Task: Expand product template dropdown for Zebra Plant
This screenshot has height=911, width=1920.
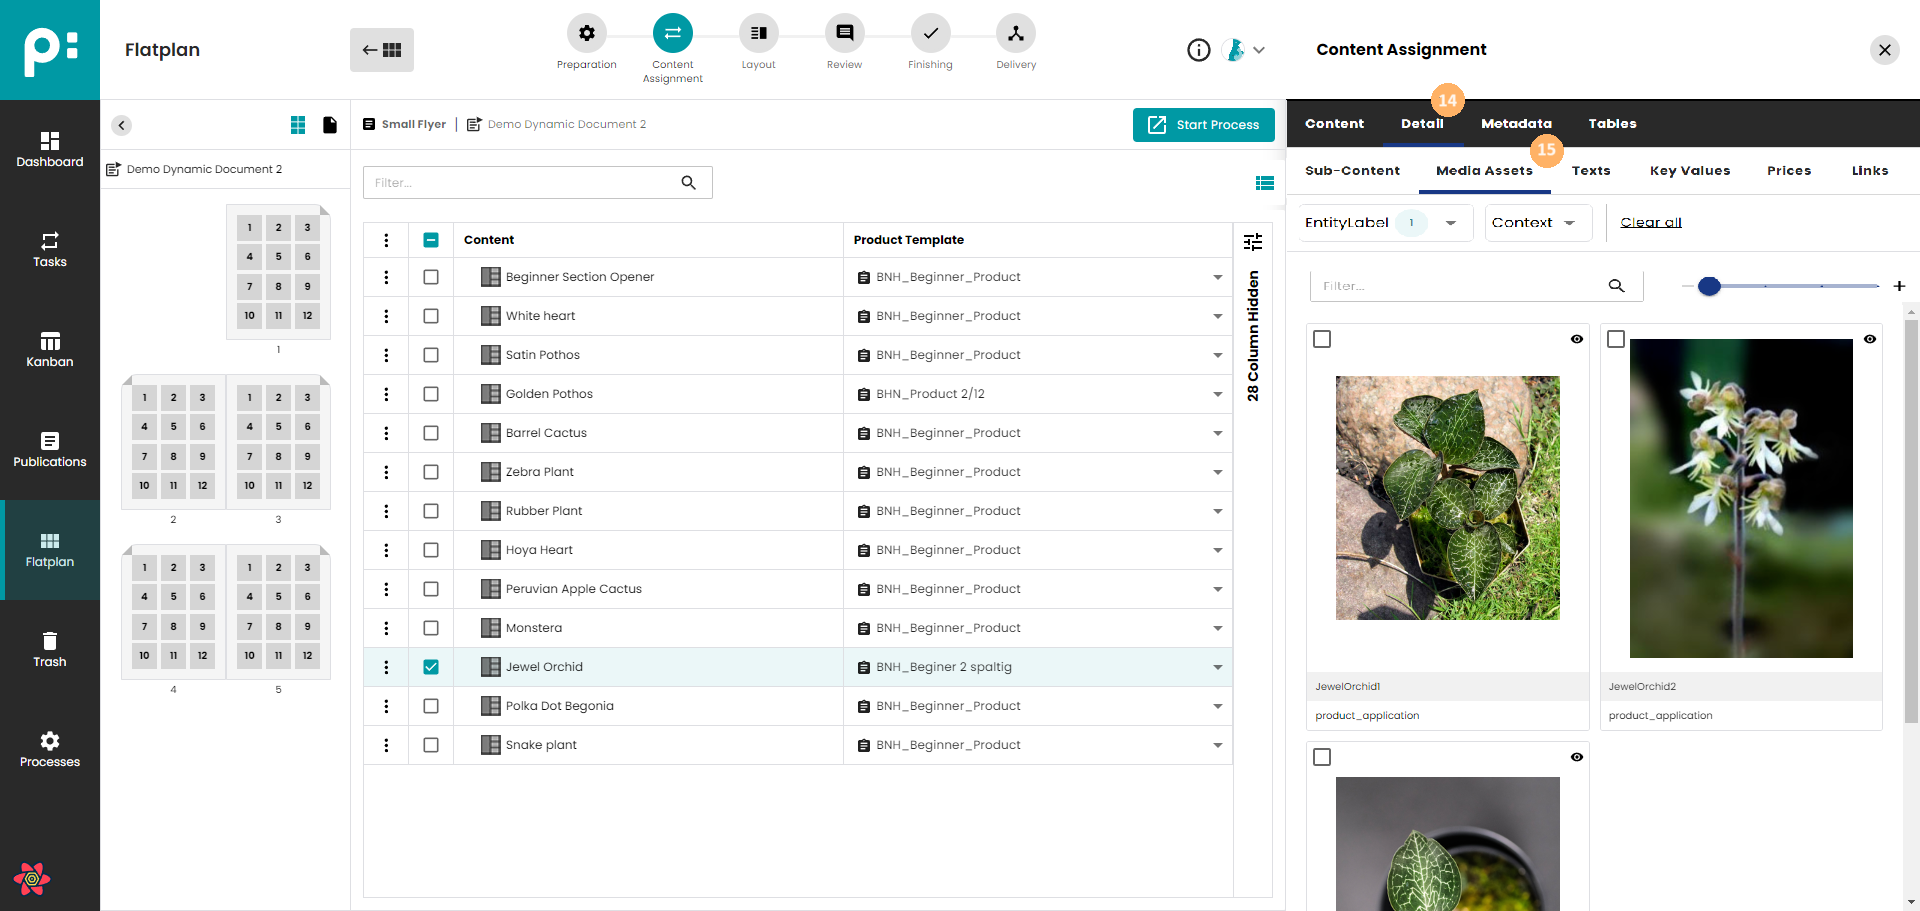Action: (x=1217, y=472)
